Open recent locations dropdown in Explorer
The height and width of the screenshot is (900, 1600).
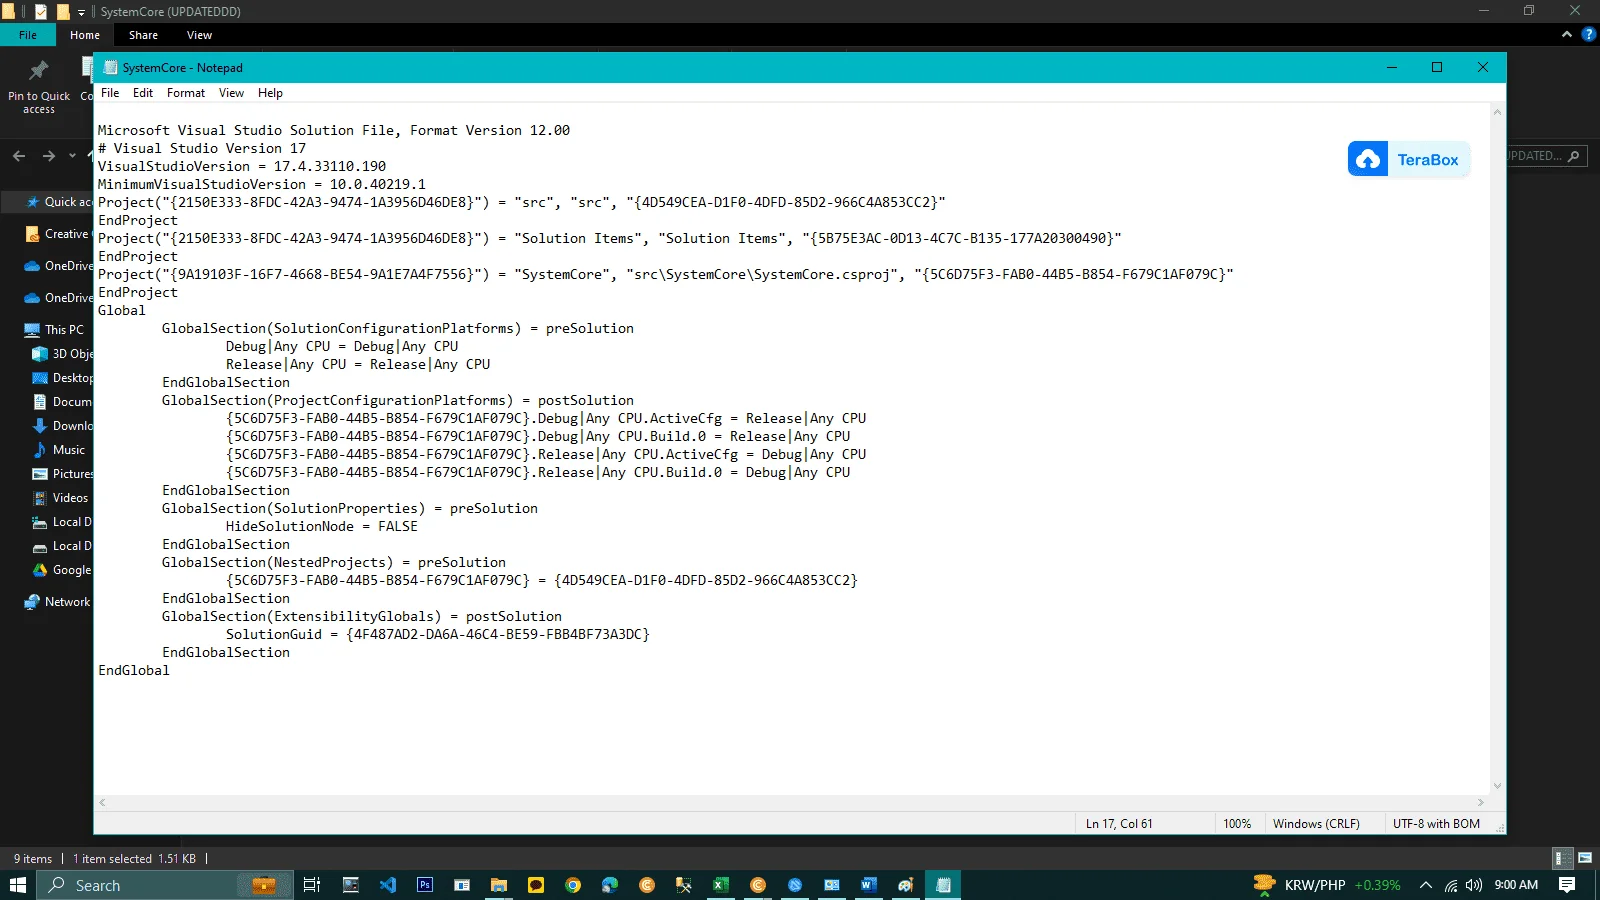(x=72, y=156)
